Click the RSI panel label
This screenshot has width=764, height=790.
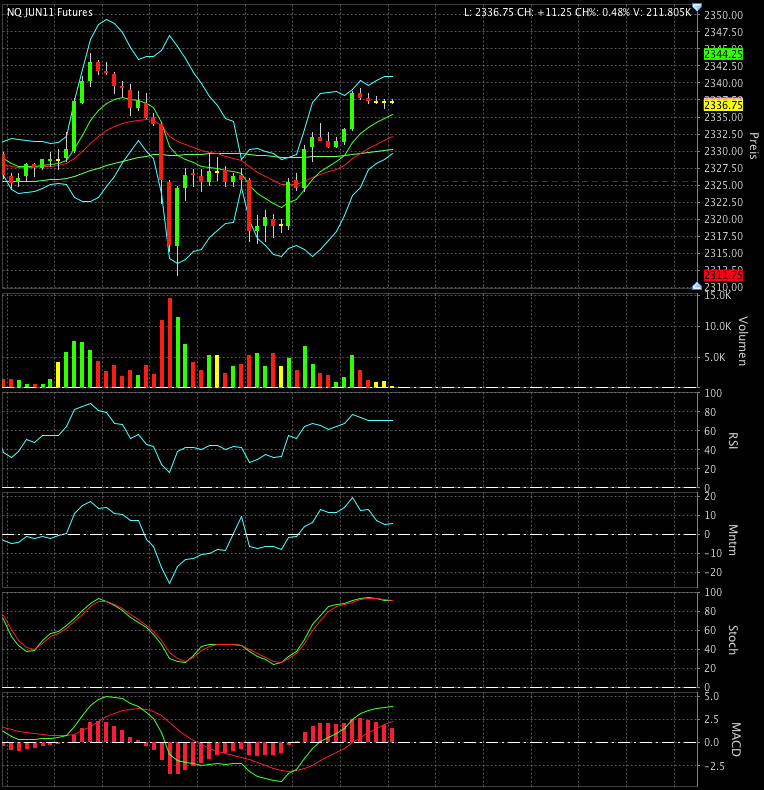tap(733, 440)
